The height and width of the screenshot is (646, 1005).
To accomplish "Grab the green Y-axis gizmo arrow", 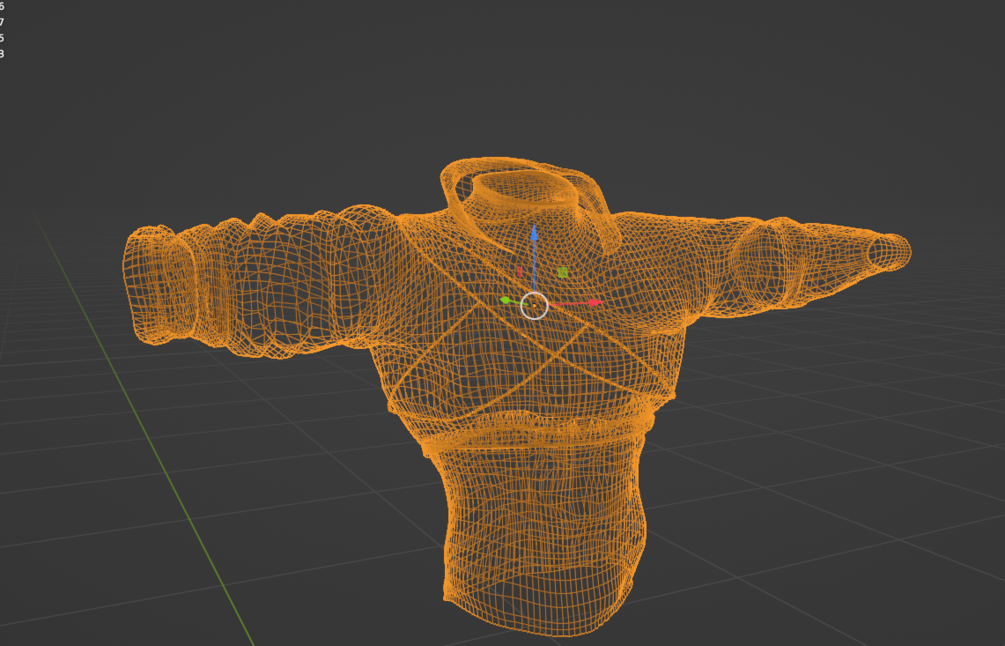I will [505, 300].
